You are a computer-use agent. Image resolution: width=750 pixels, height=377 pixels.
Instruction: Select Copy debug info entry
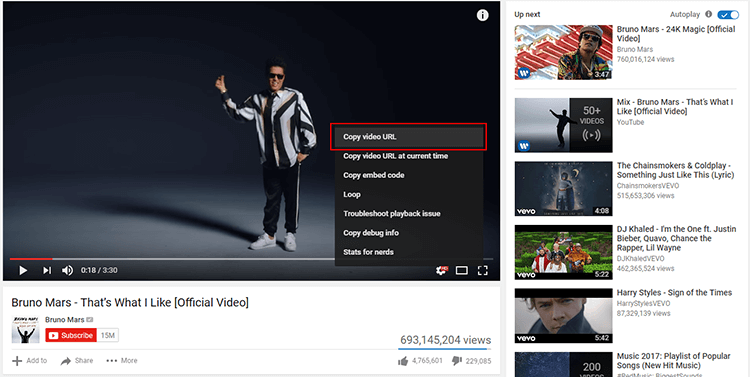[x=409, y=233]
